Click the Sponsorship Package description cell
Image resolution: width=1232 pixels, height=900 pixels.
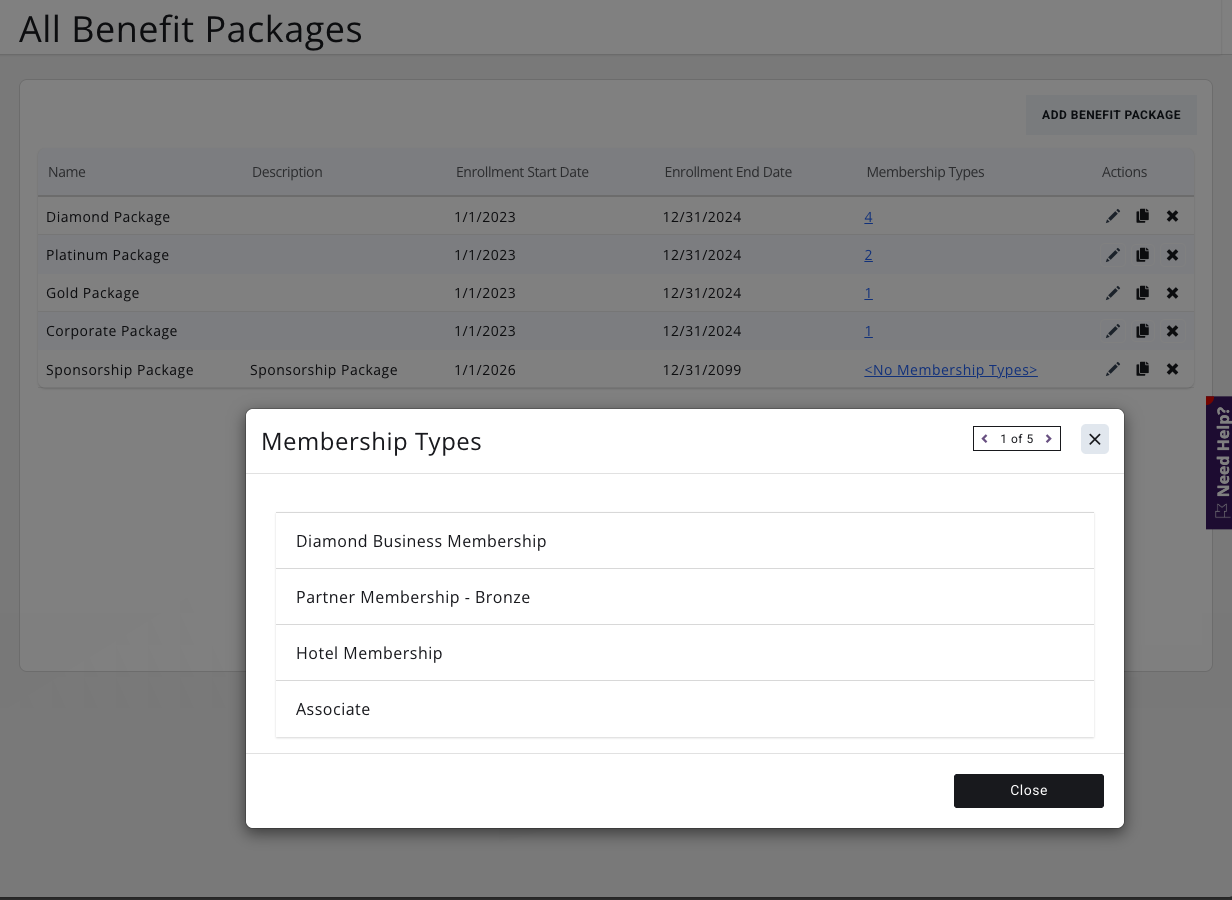pyautogui.click(x=324, y=370)
